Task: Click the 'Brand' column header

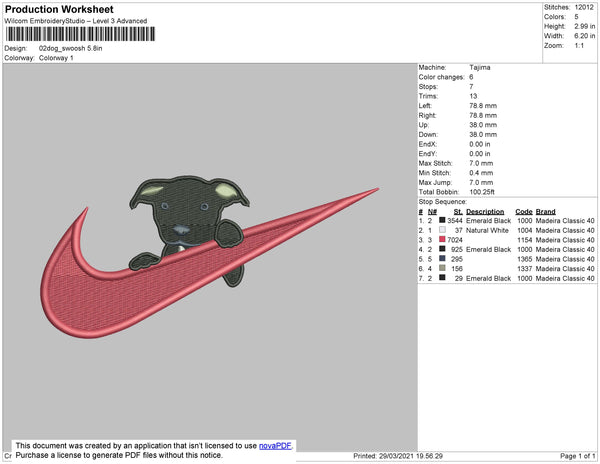Action: tap(546, 212)
